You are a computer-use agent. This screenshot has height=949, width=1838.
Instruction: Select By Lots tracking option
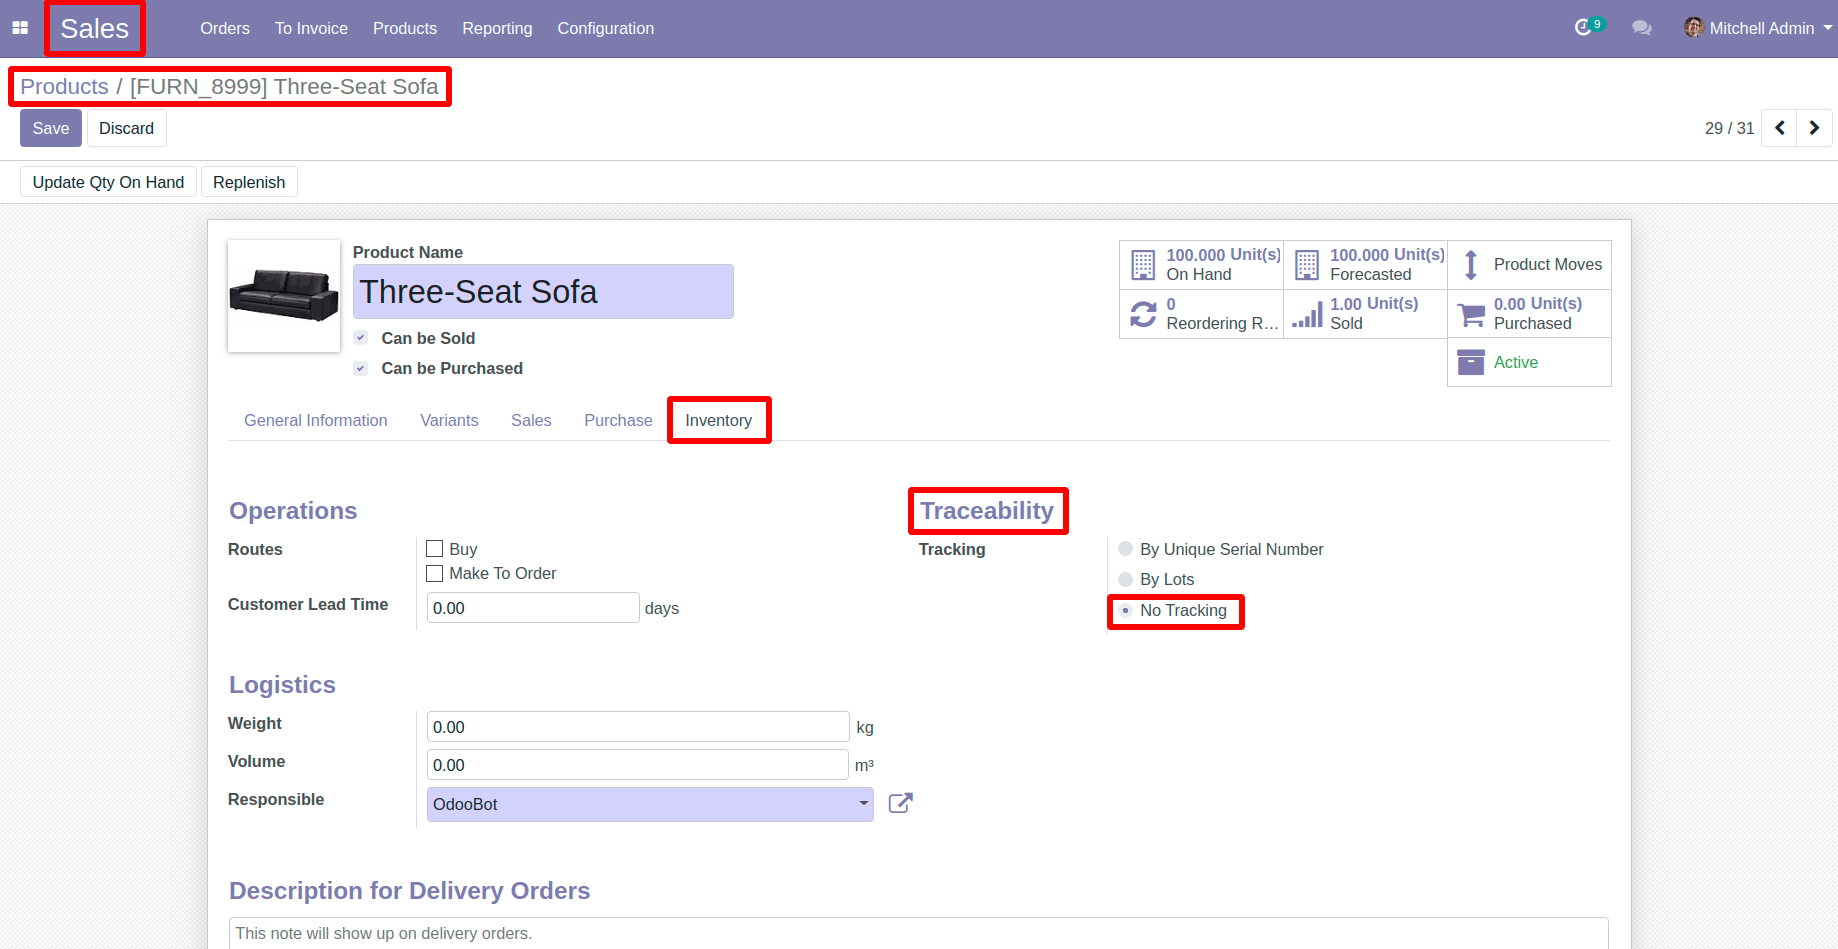[1126, 579]
